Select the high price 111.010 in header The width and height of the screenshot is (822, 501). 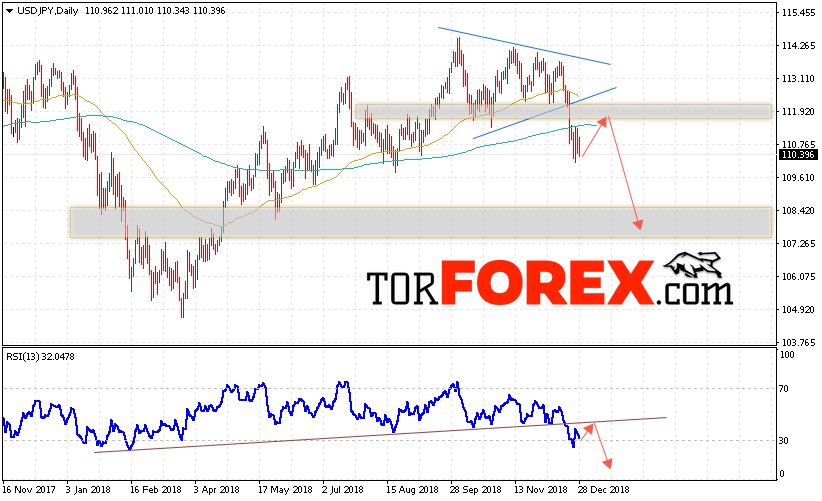(x=137, y=10)
